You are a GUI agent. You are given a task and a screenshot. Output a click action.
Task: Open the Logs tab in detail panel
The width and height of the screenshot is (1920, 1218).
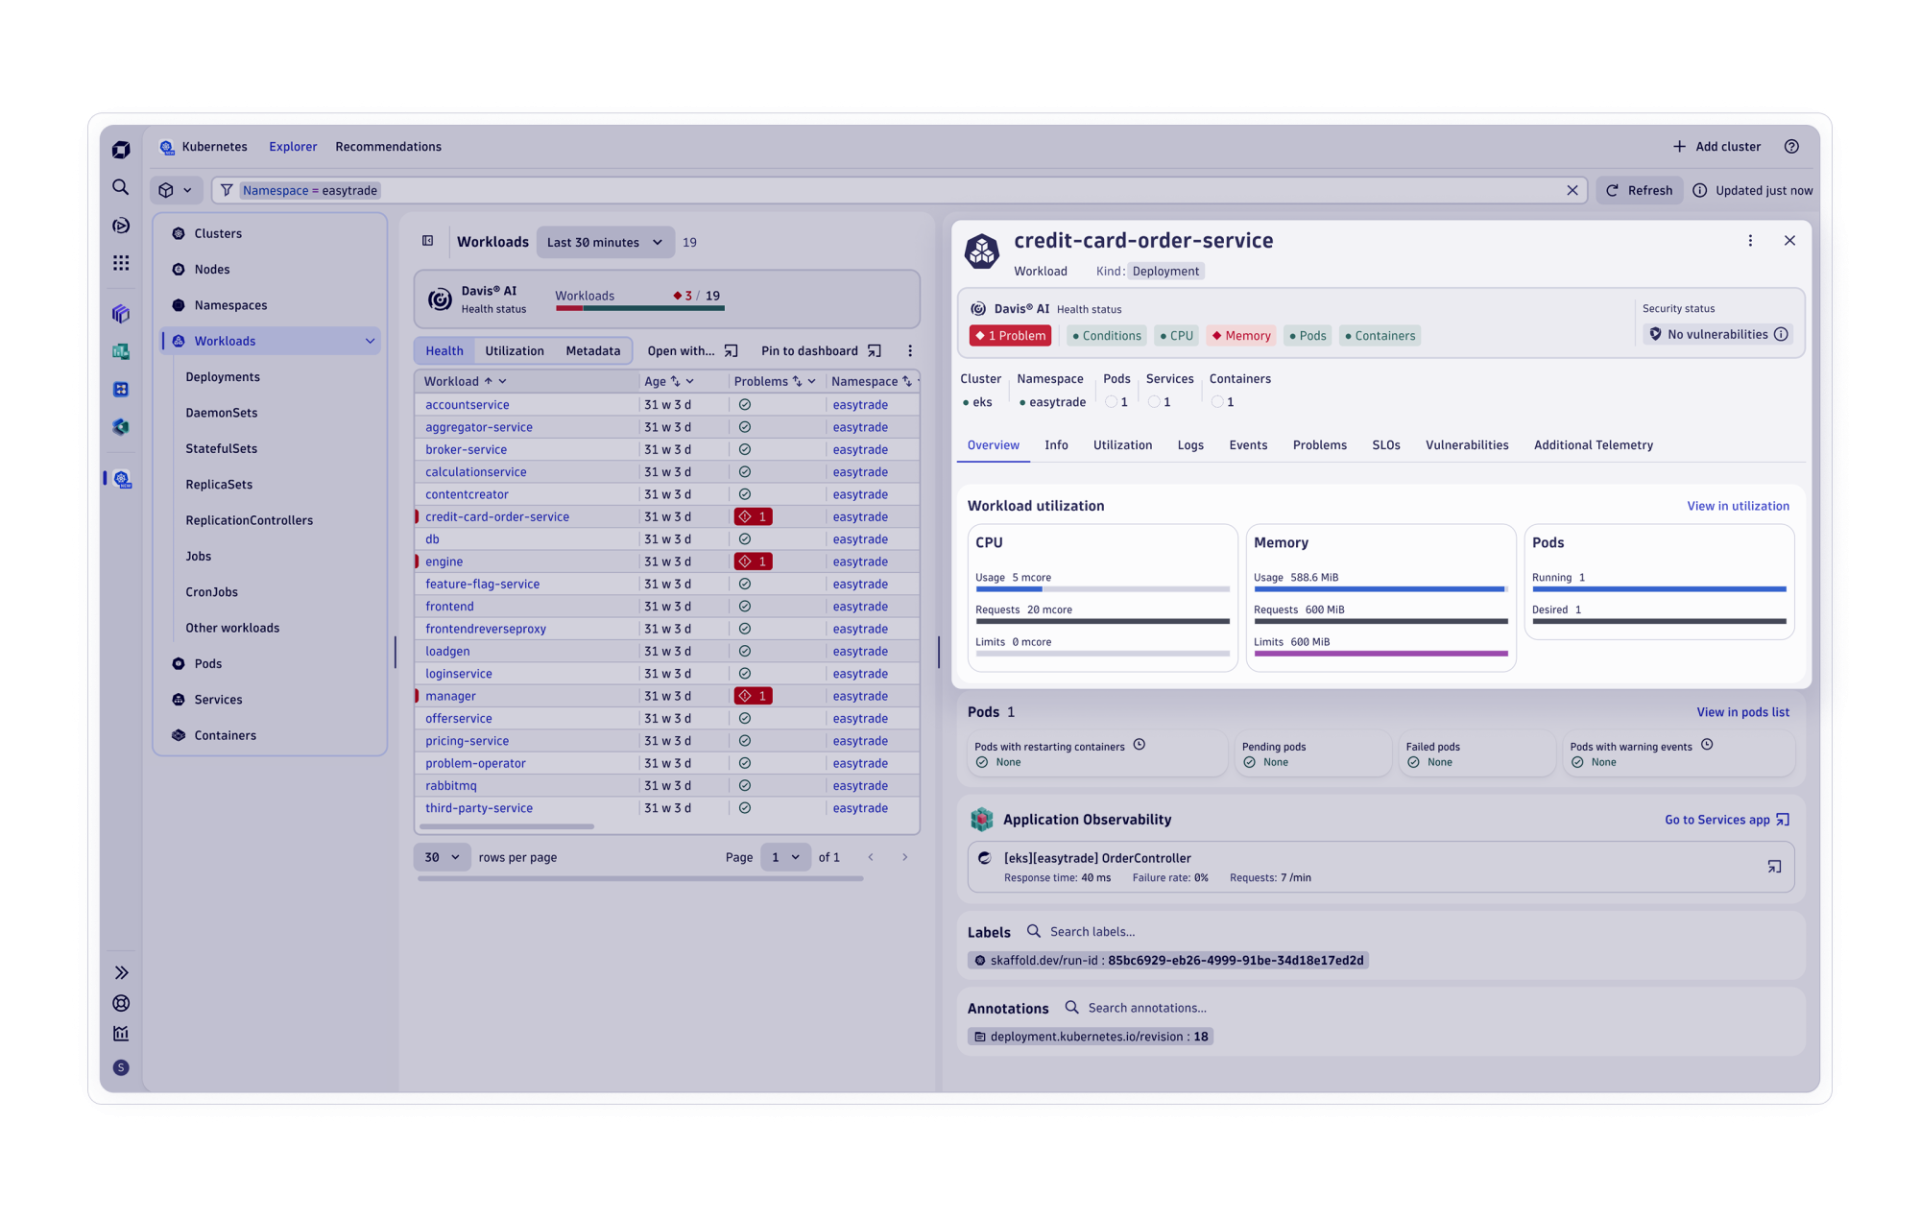[1190, 445]
